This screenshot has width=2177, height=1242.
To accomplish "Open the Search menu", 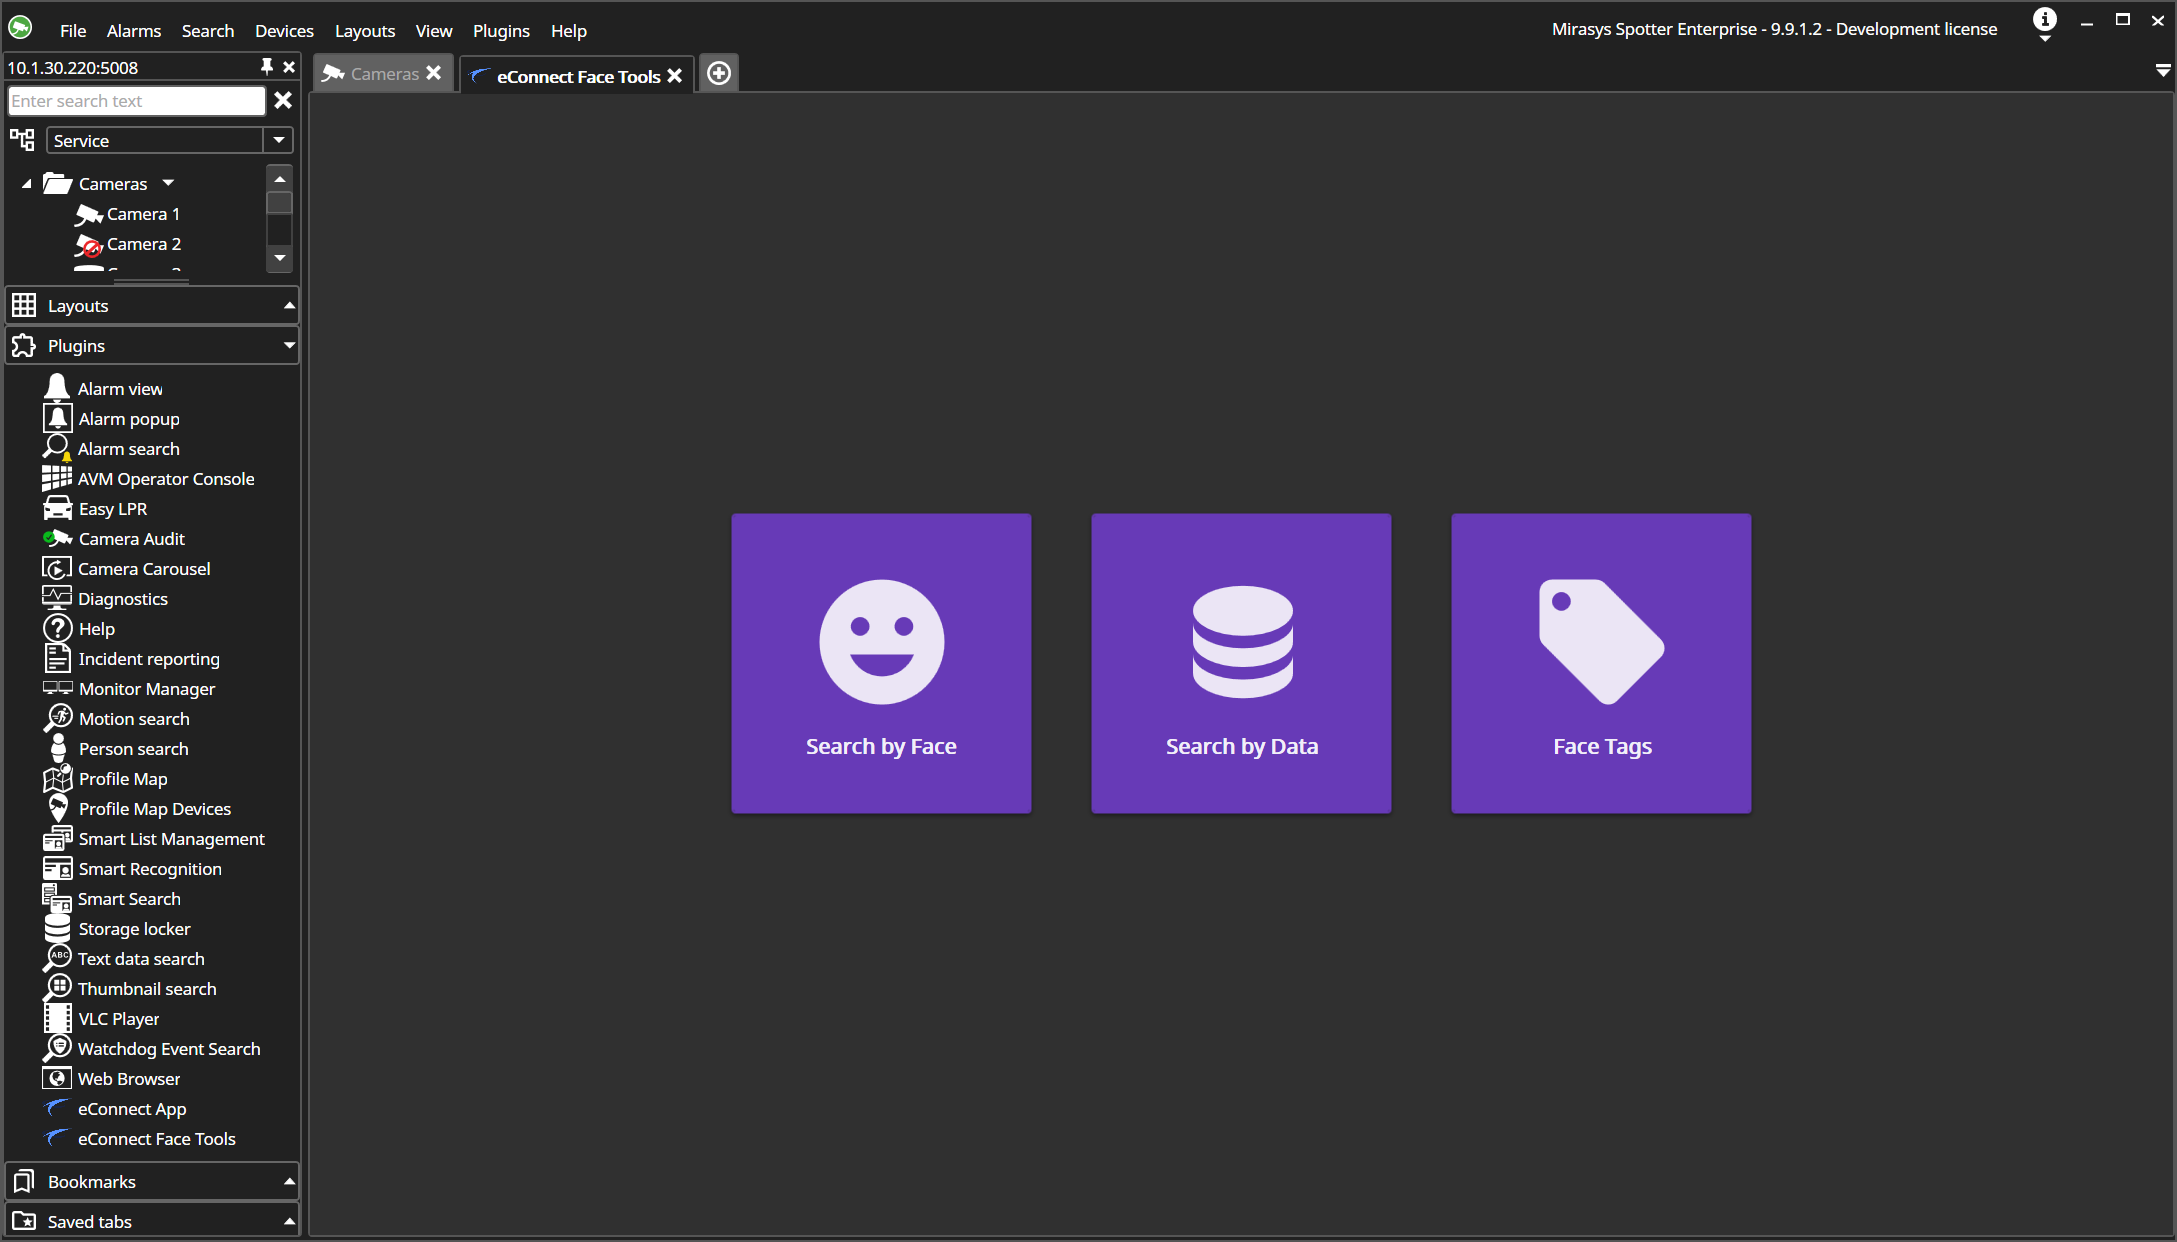I will [208, 31].
